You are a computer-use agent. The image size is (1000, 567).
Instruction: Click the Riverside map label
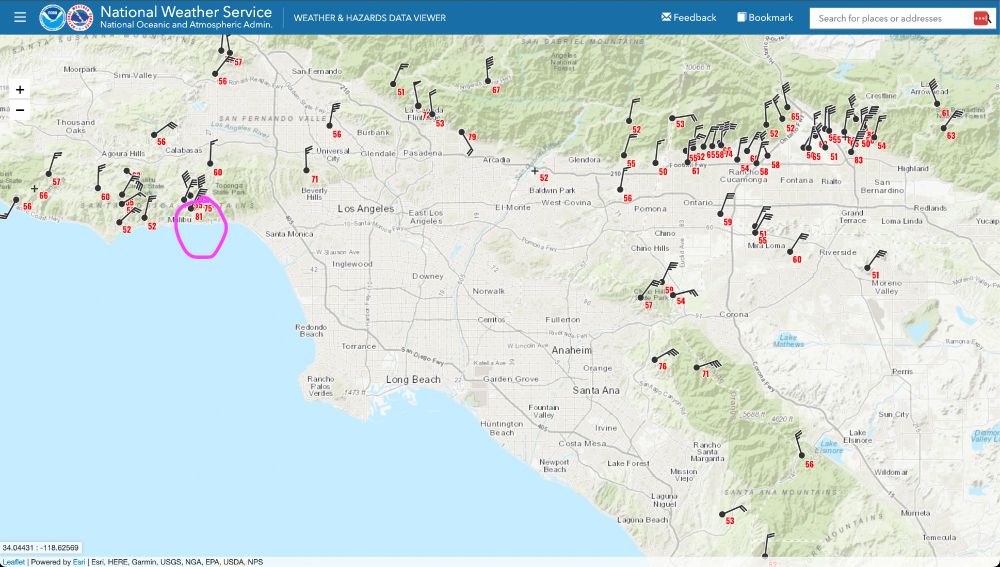(x=837, y=253)
